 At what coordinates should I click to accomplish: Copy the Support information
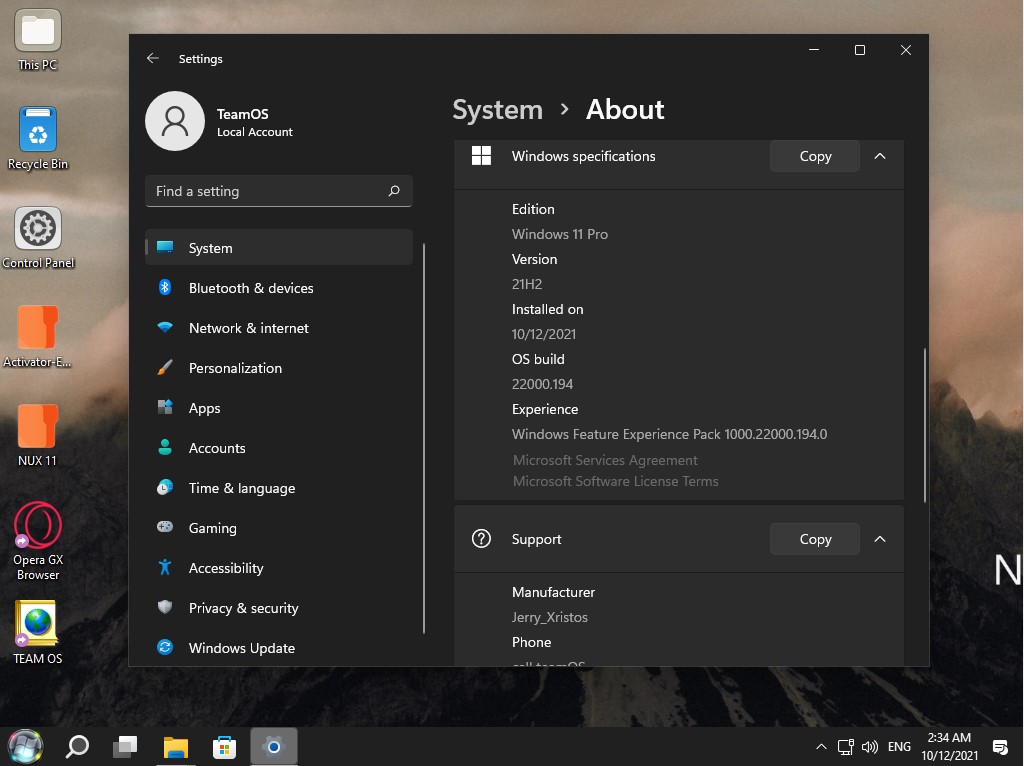click(x=814, y=539)
